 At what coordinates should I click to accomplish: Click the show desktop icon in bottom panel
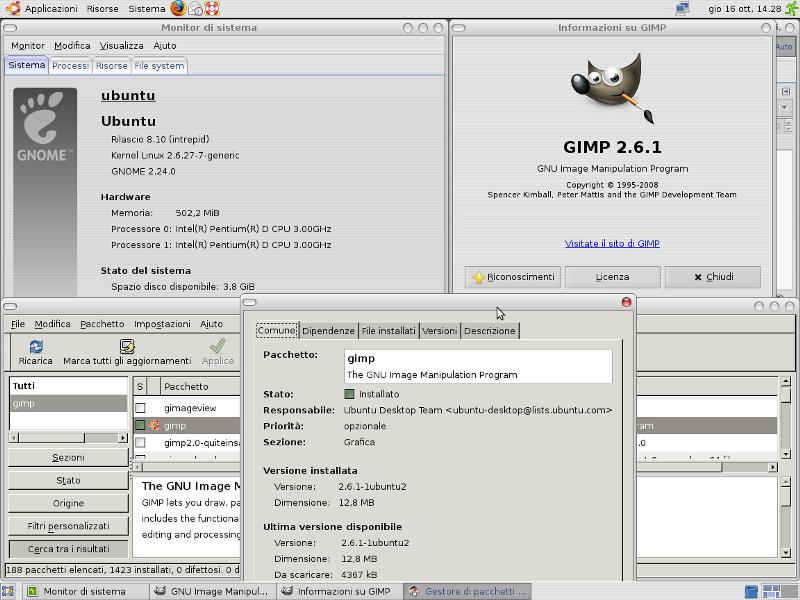tap(8, 591)
